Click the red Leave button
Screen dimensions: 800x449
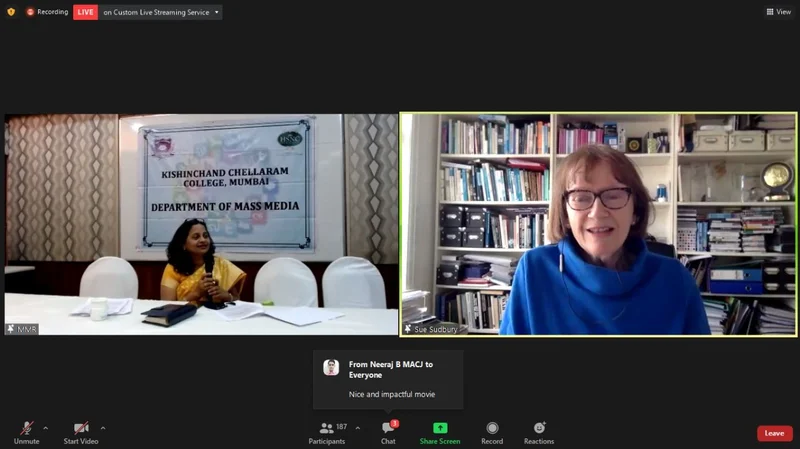[x=774, y=433]
